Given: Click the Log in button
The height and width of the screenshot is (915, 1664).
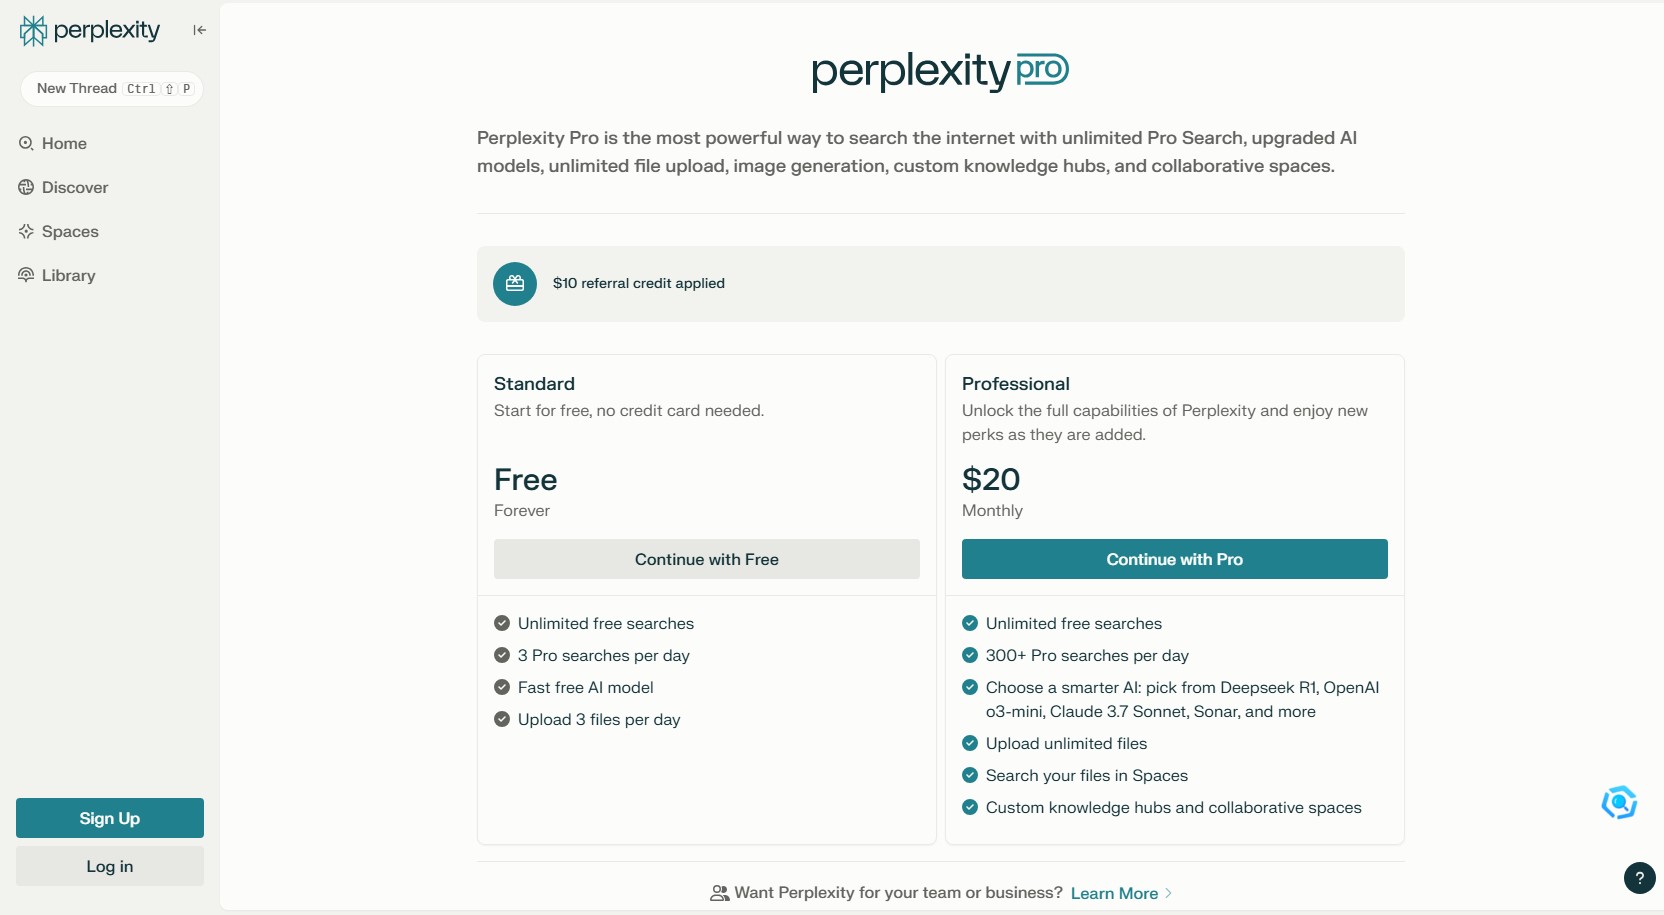Looking at the screenshot, I should click(110, 866).
